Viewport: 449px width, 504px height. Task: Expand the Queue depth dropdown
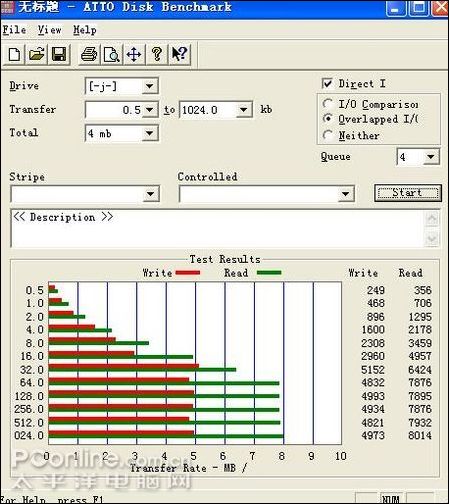431,157
